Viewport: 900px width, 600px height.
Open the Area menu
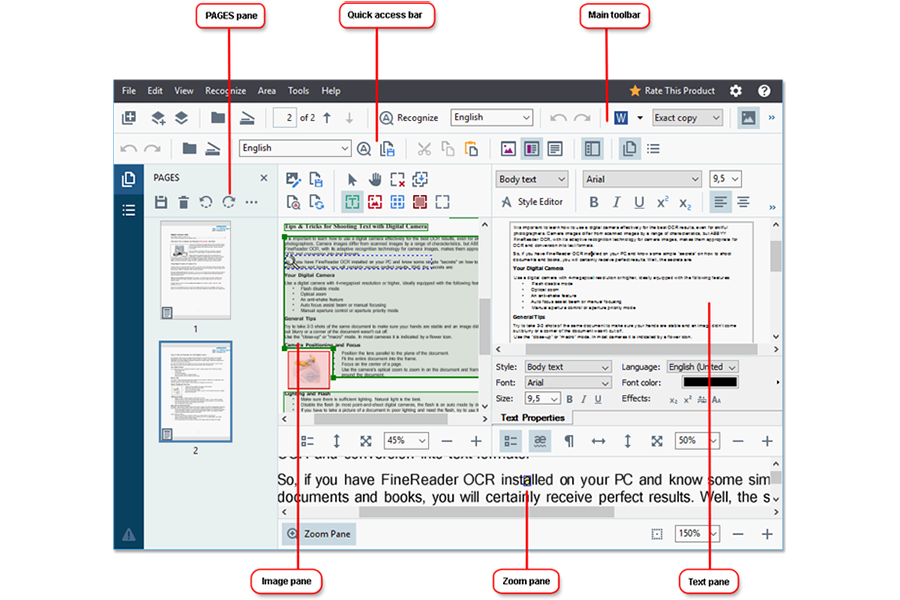point(266,91)
